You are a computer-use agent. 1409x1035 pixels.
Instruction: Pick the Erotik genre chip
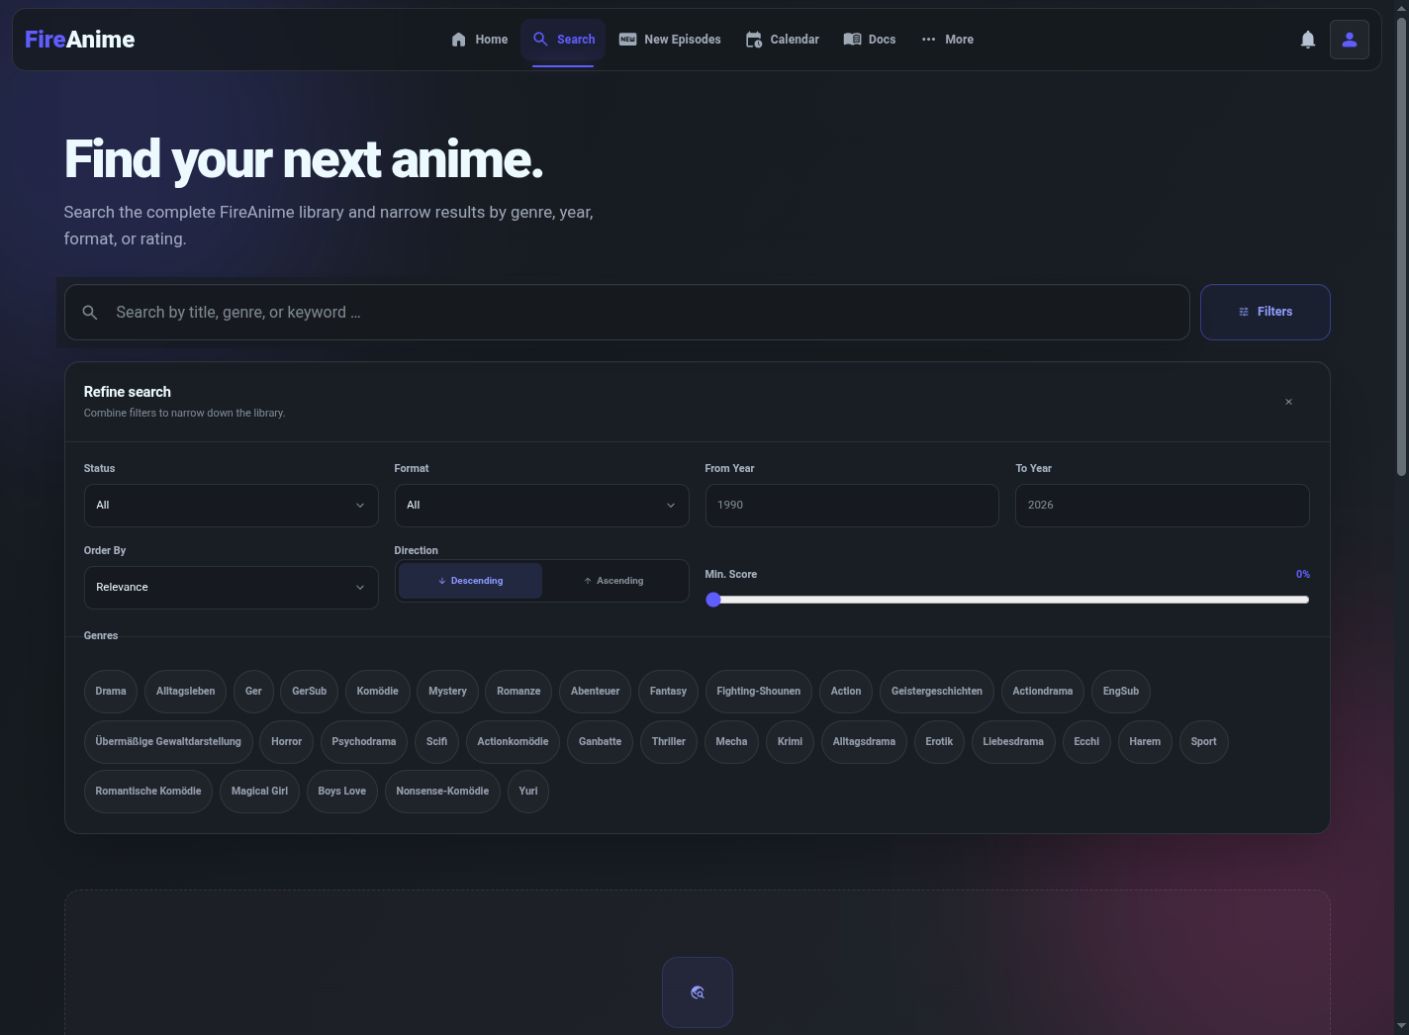pos(939,742)
